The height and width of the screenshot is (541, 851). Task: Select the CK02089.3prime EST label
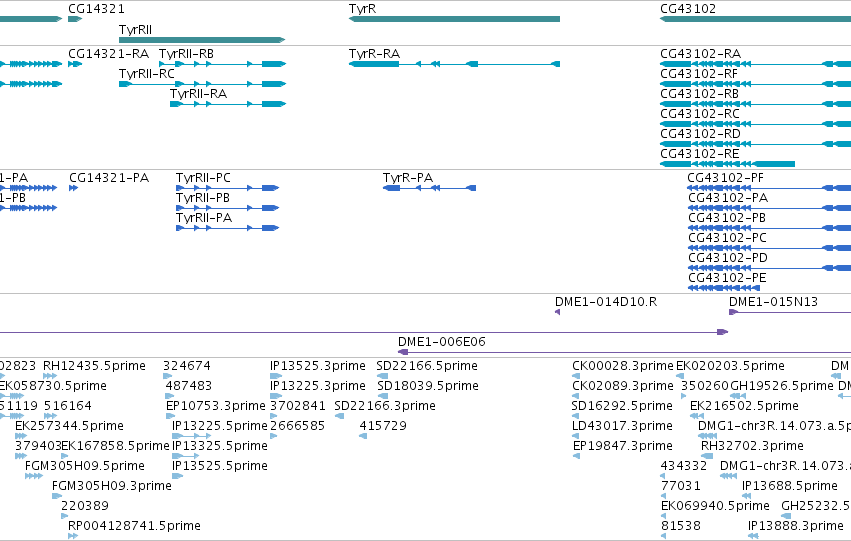click(623, 386)
